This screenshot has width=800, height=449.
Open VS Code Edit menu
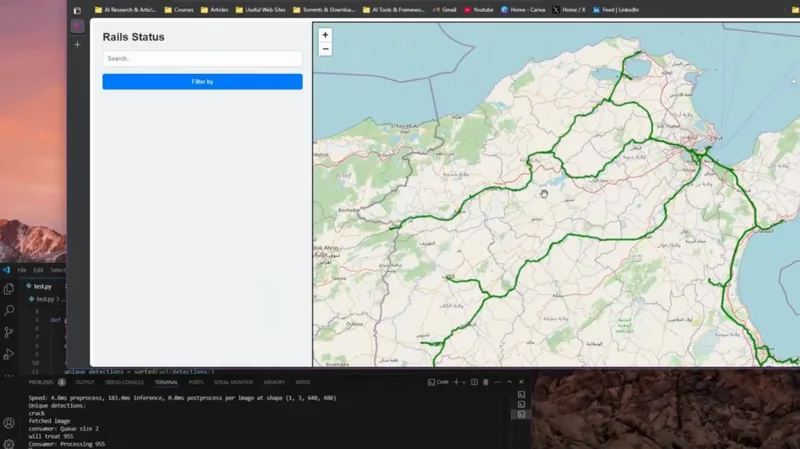38,270
